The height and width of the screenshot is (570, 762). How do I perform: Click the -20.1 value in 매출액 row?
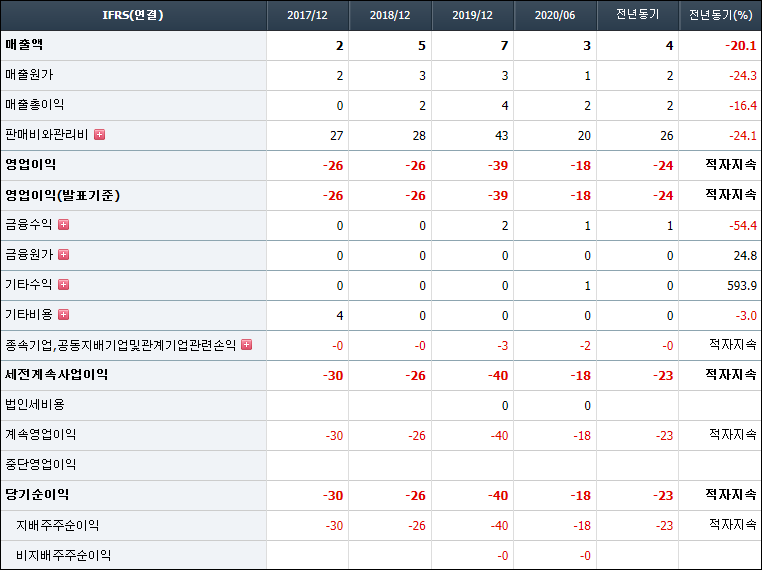(x=741, y=46)
